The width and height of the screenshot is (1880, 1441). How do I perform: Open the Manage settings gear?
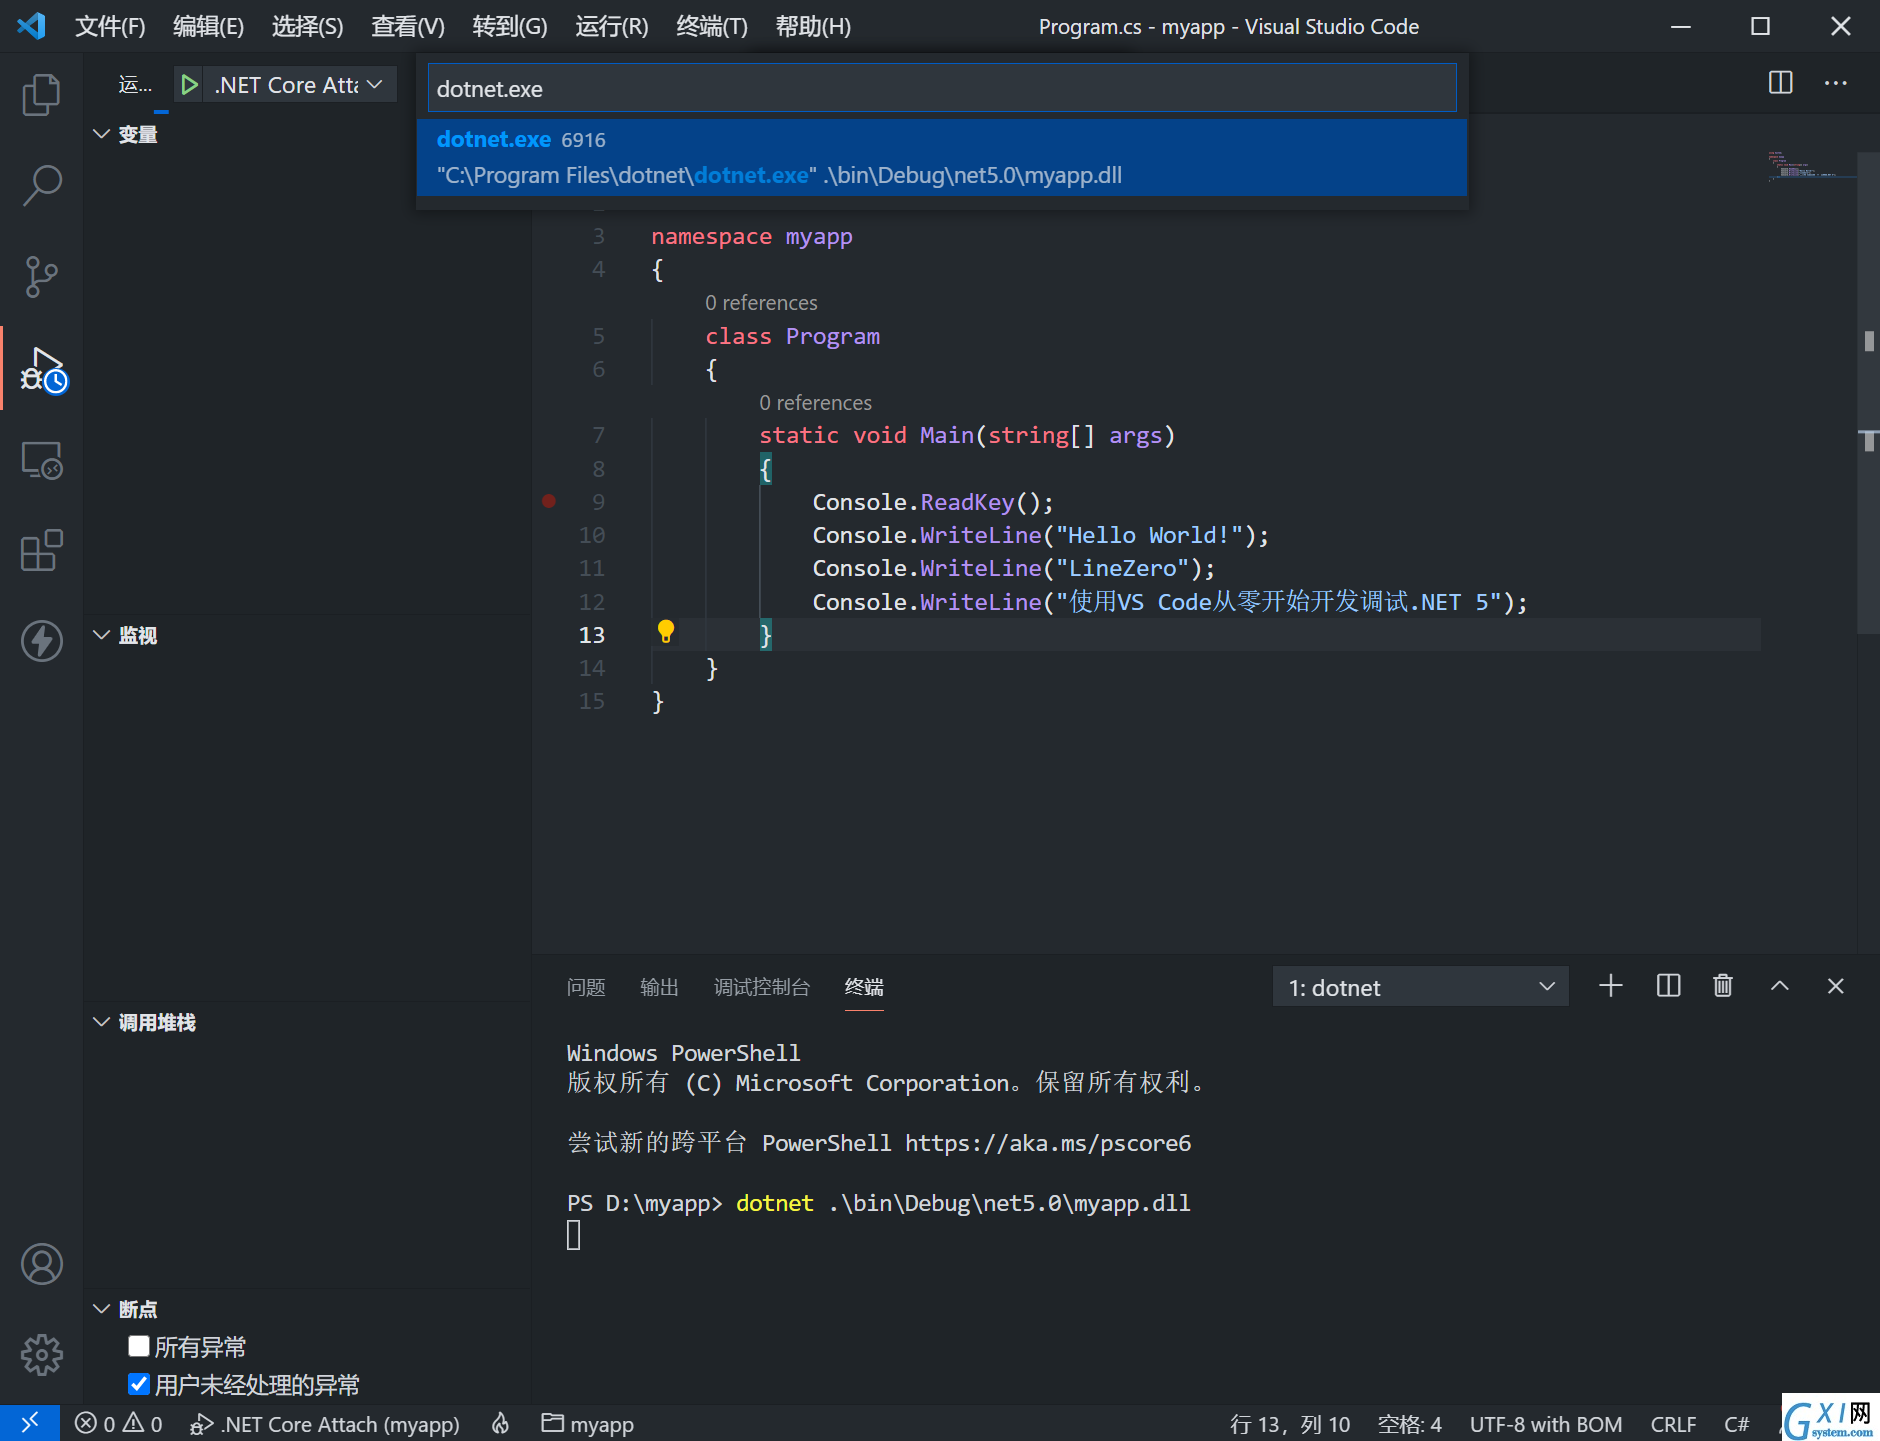click(41, 1355)
